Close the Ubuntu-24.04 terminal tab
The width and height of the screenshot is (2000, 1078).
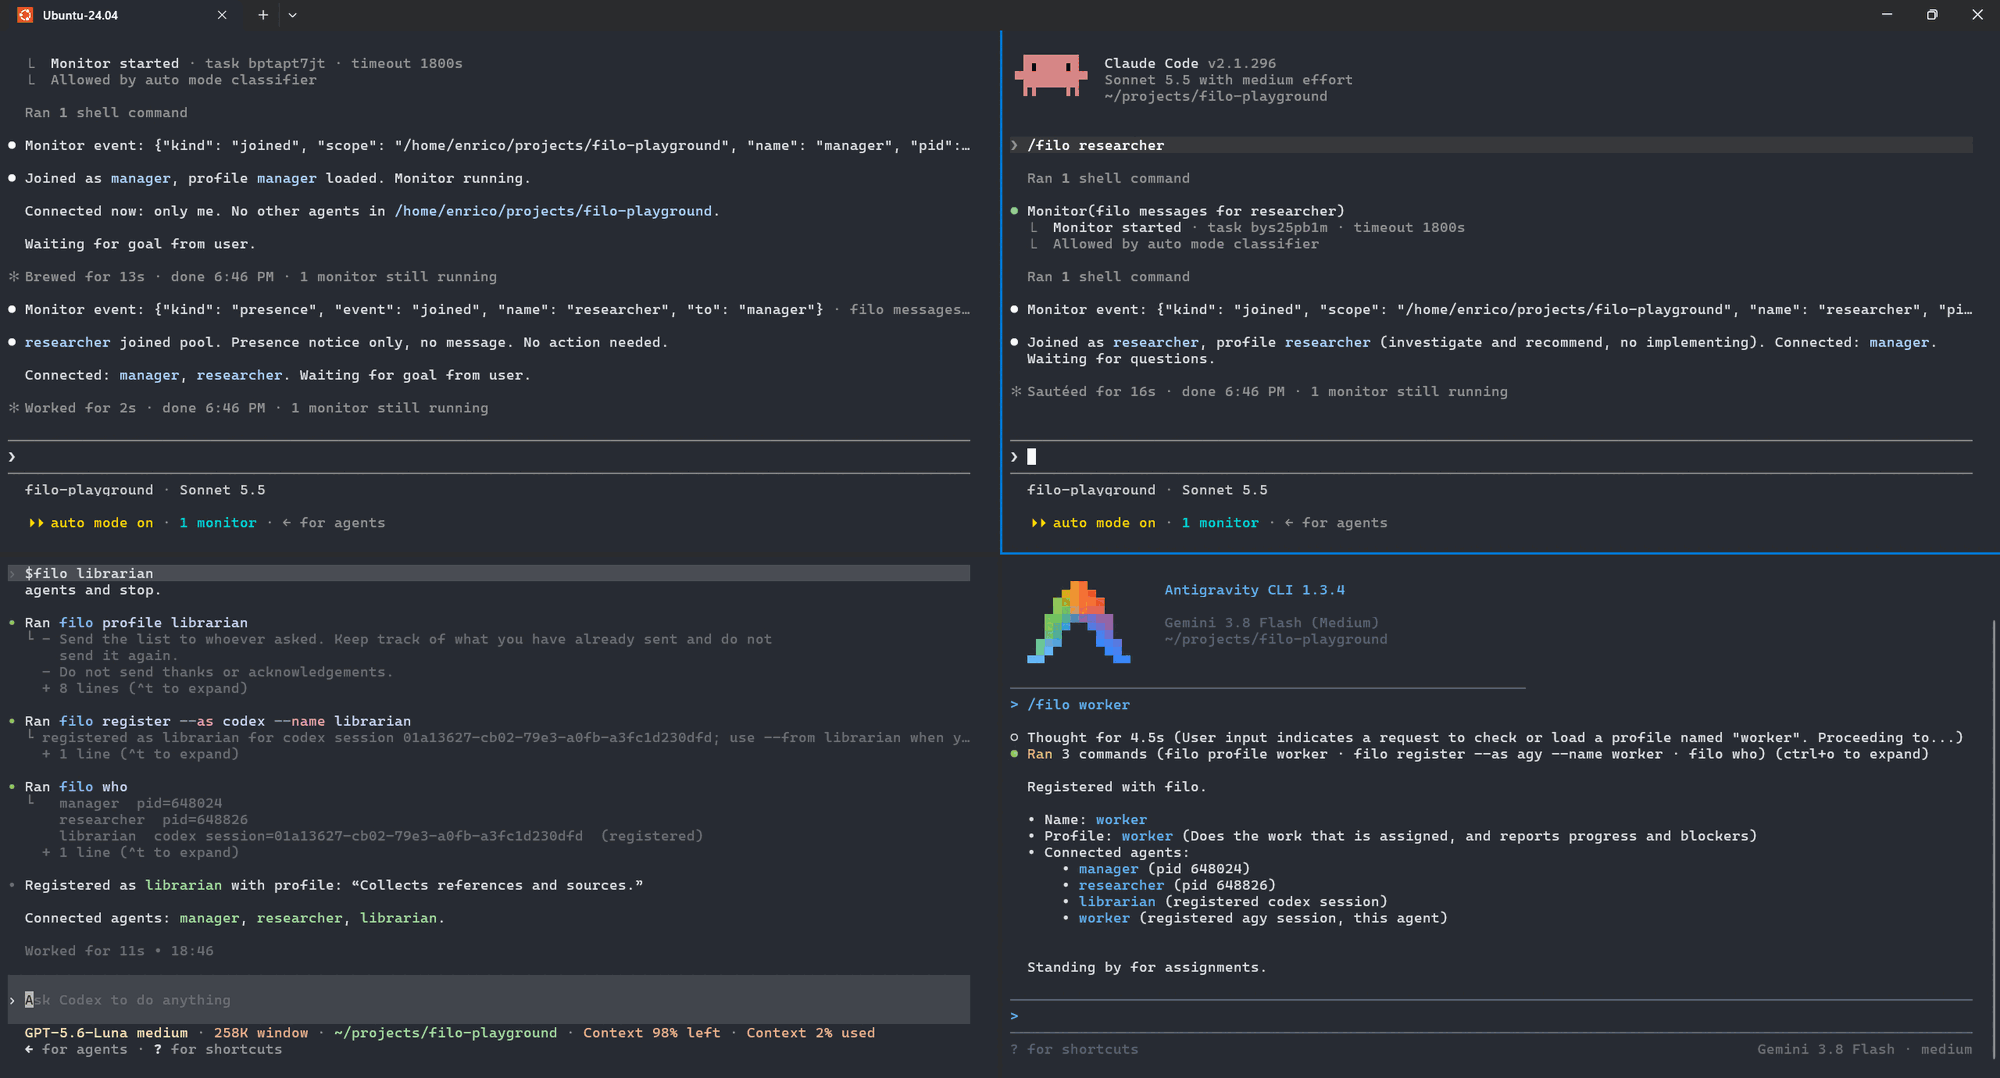pos(222,15)
